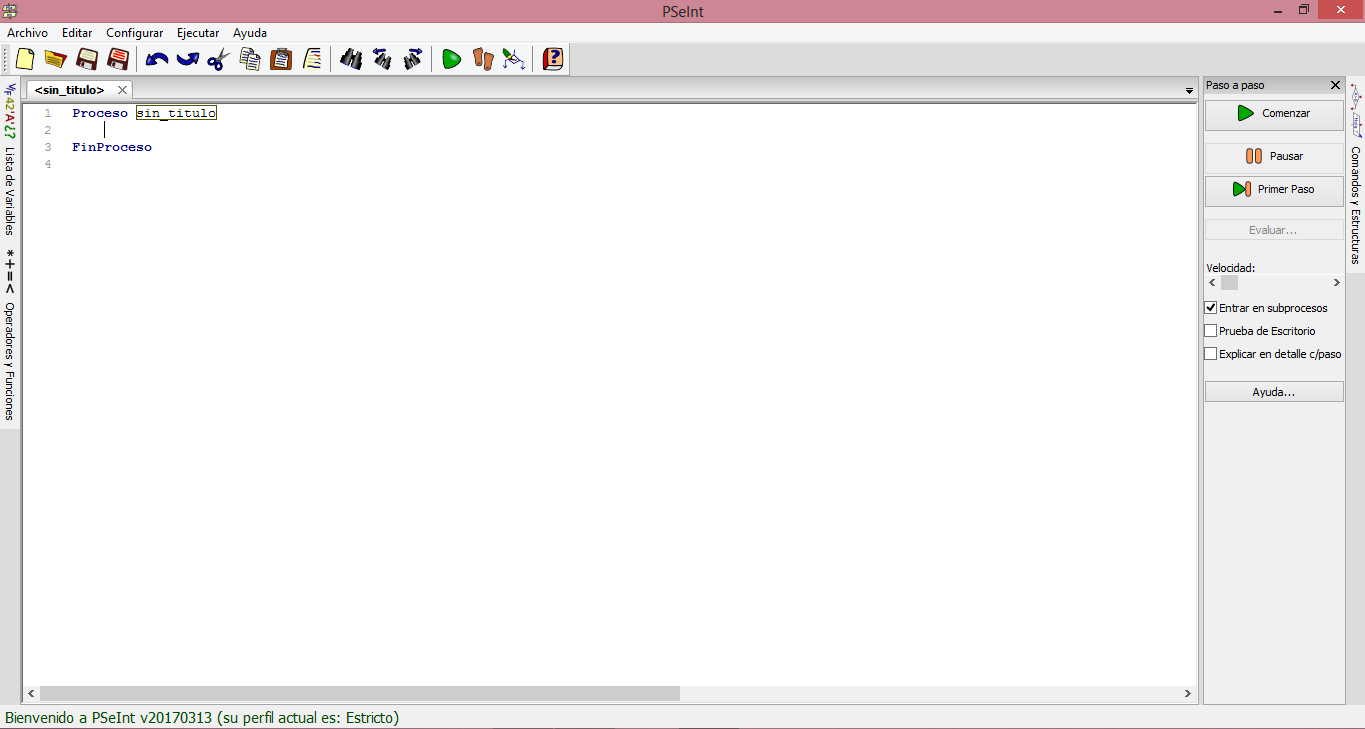Click the status bar welcome message
Image resolution: width=1365 pixels, height=729 pixels.
tap(202, 718)
